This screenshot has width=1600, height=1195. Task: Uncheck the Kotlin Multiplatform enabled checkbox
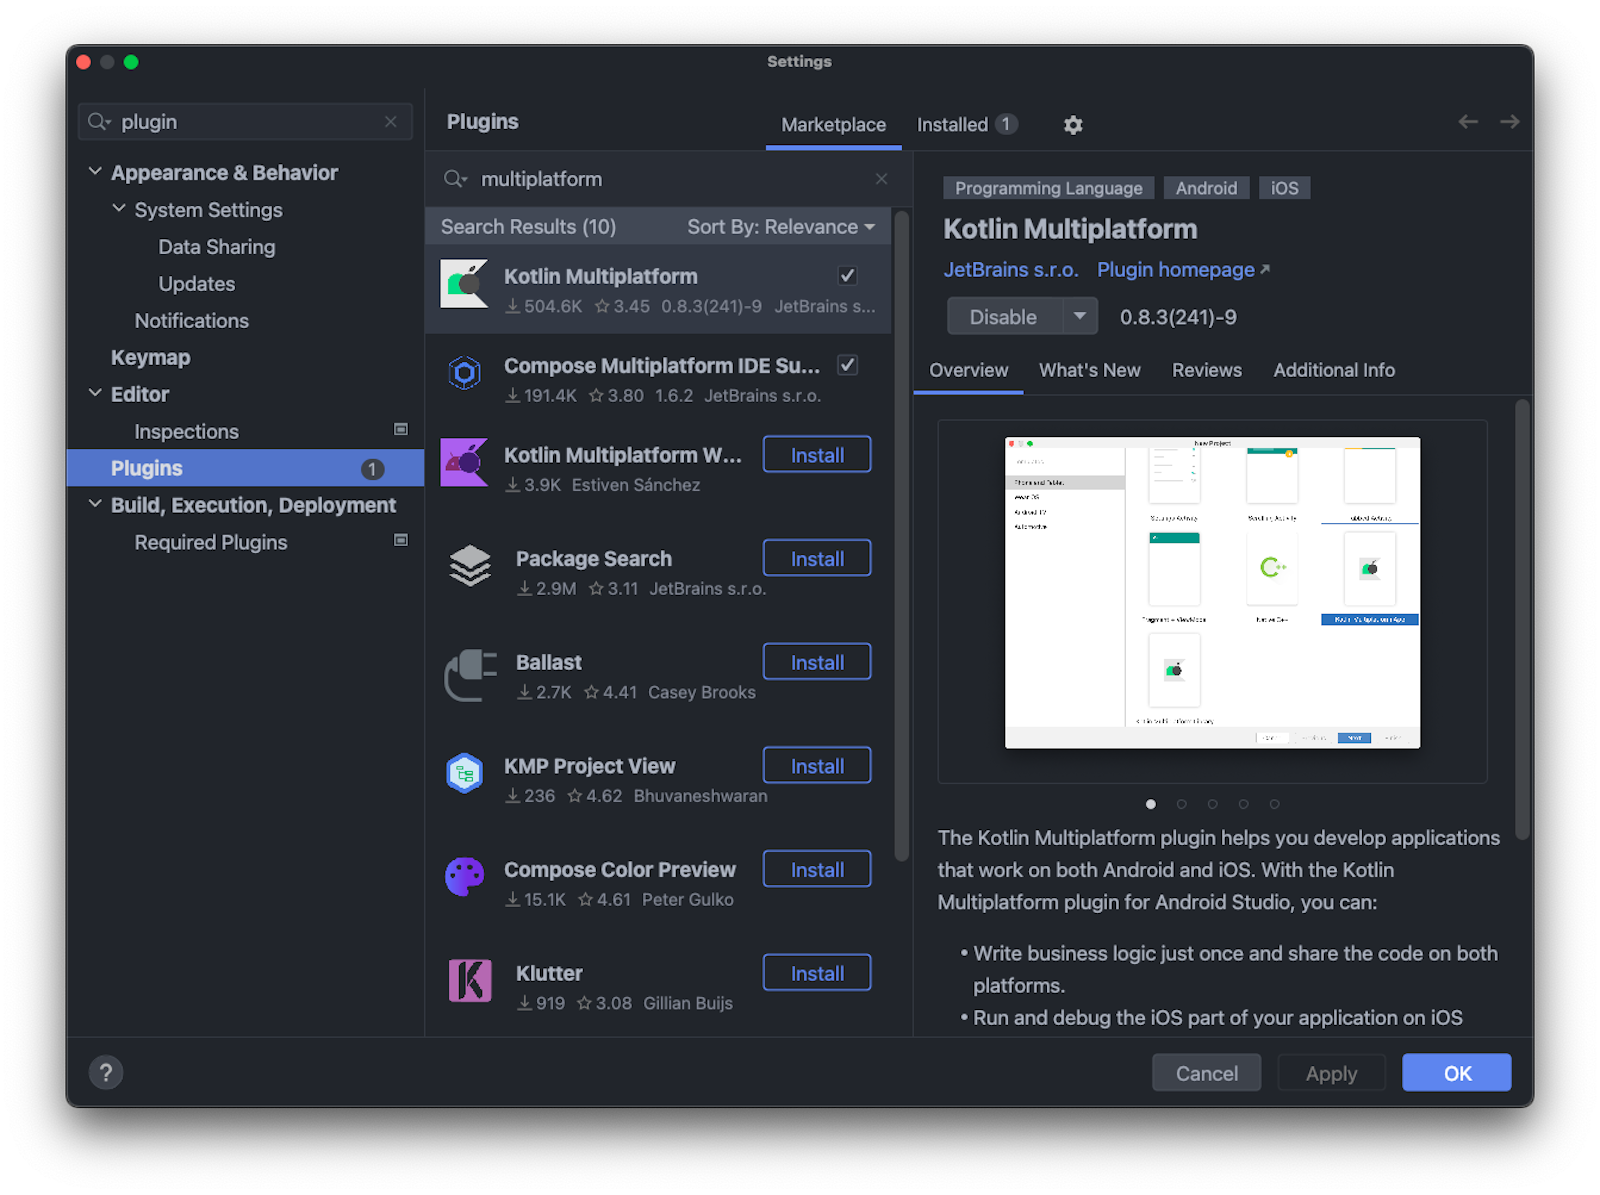click(847, 275)
